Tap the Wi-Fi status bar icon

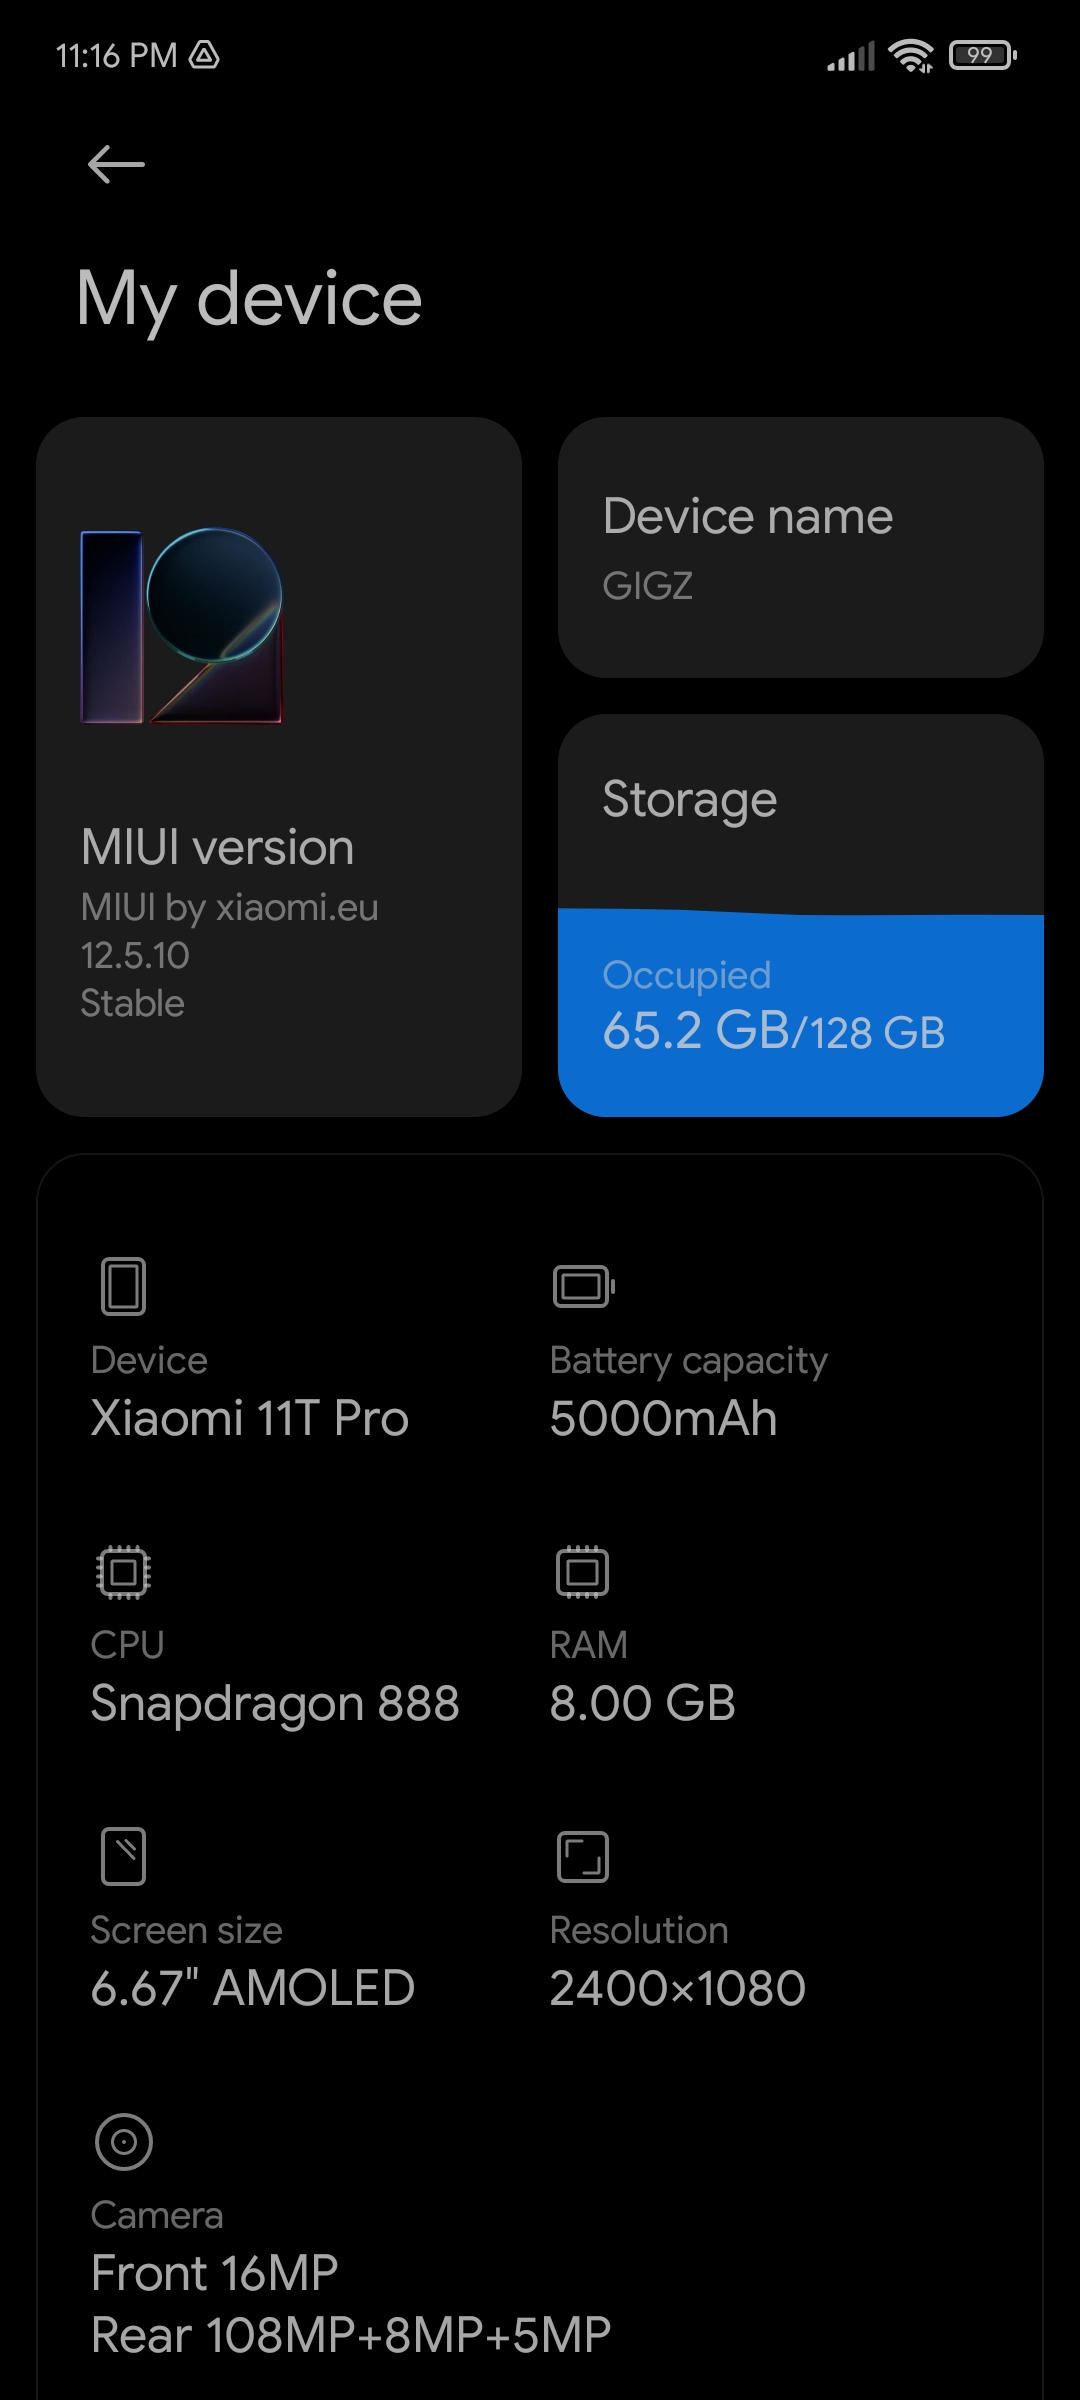(x=911, y=56)
